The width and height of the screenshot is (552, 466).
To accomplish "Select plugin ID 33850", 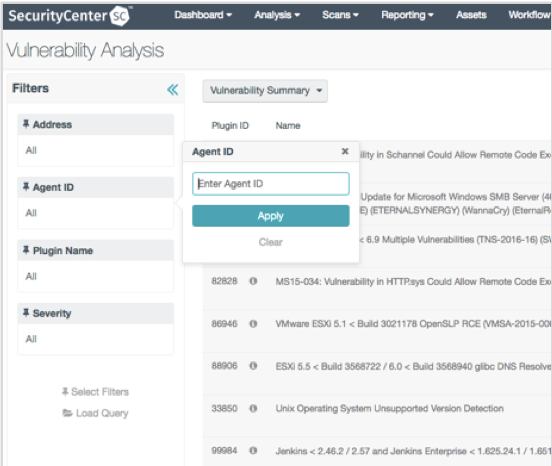I will click(x=224, y=408).
